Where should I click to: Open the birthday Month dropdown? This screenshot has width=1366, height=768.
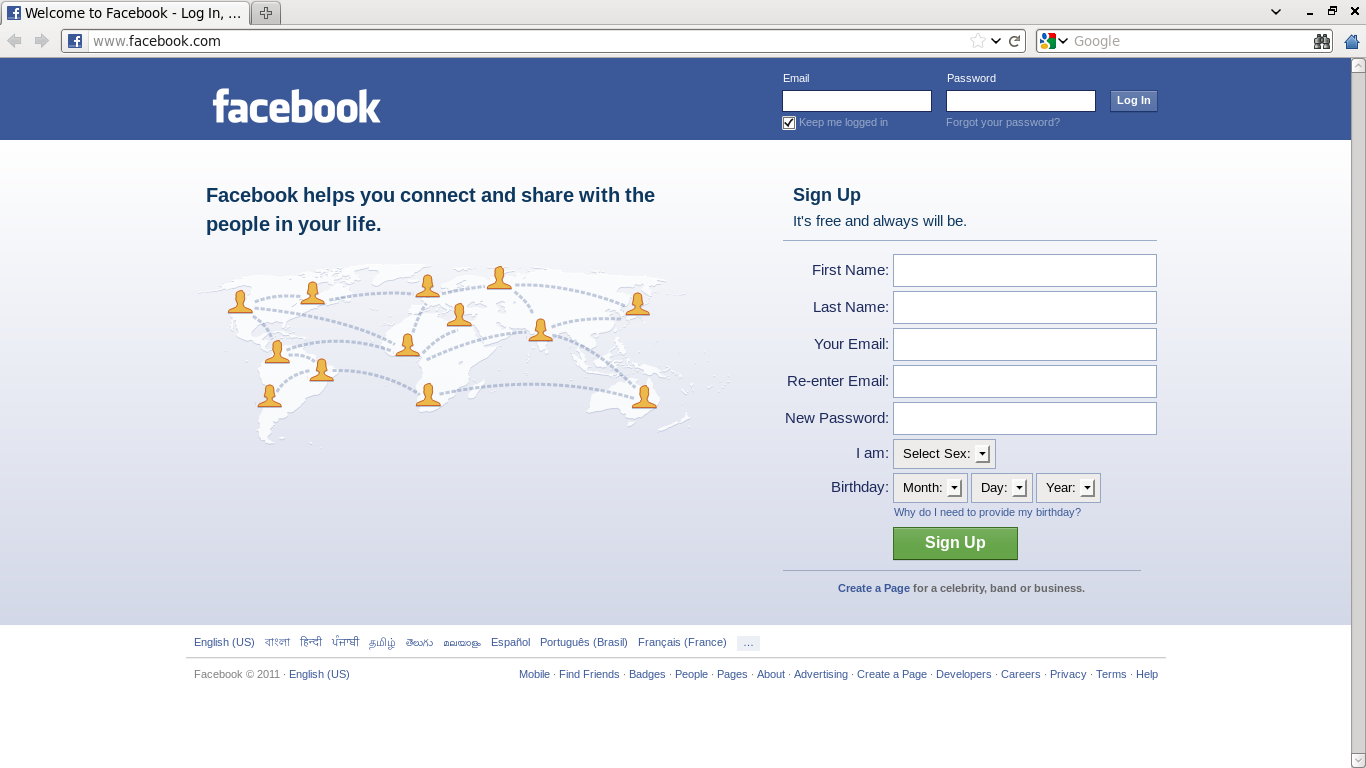pos(930,488)
